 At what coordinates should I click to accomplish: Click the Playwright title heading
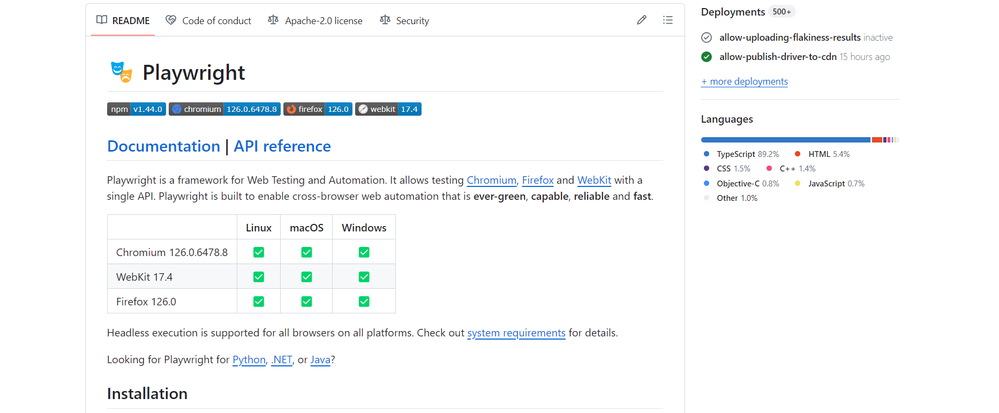pos(194,73)
